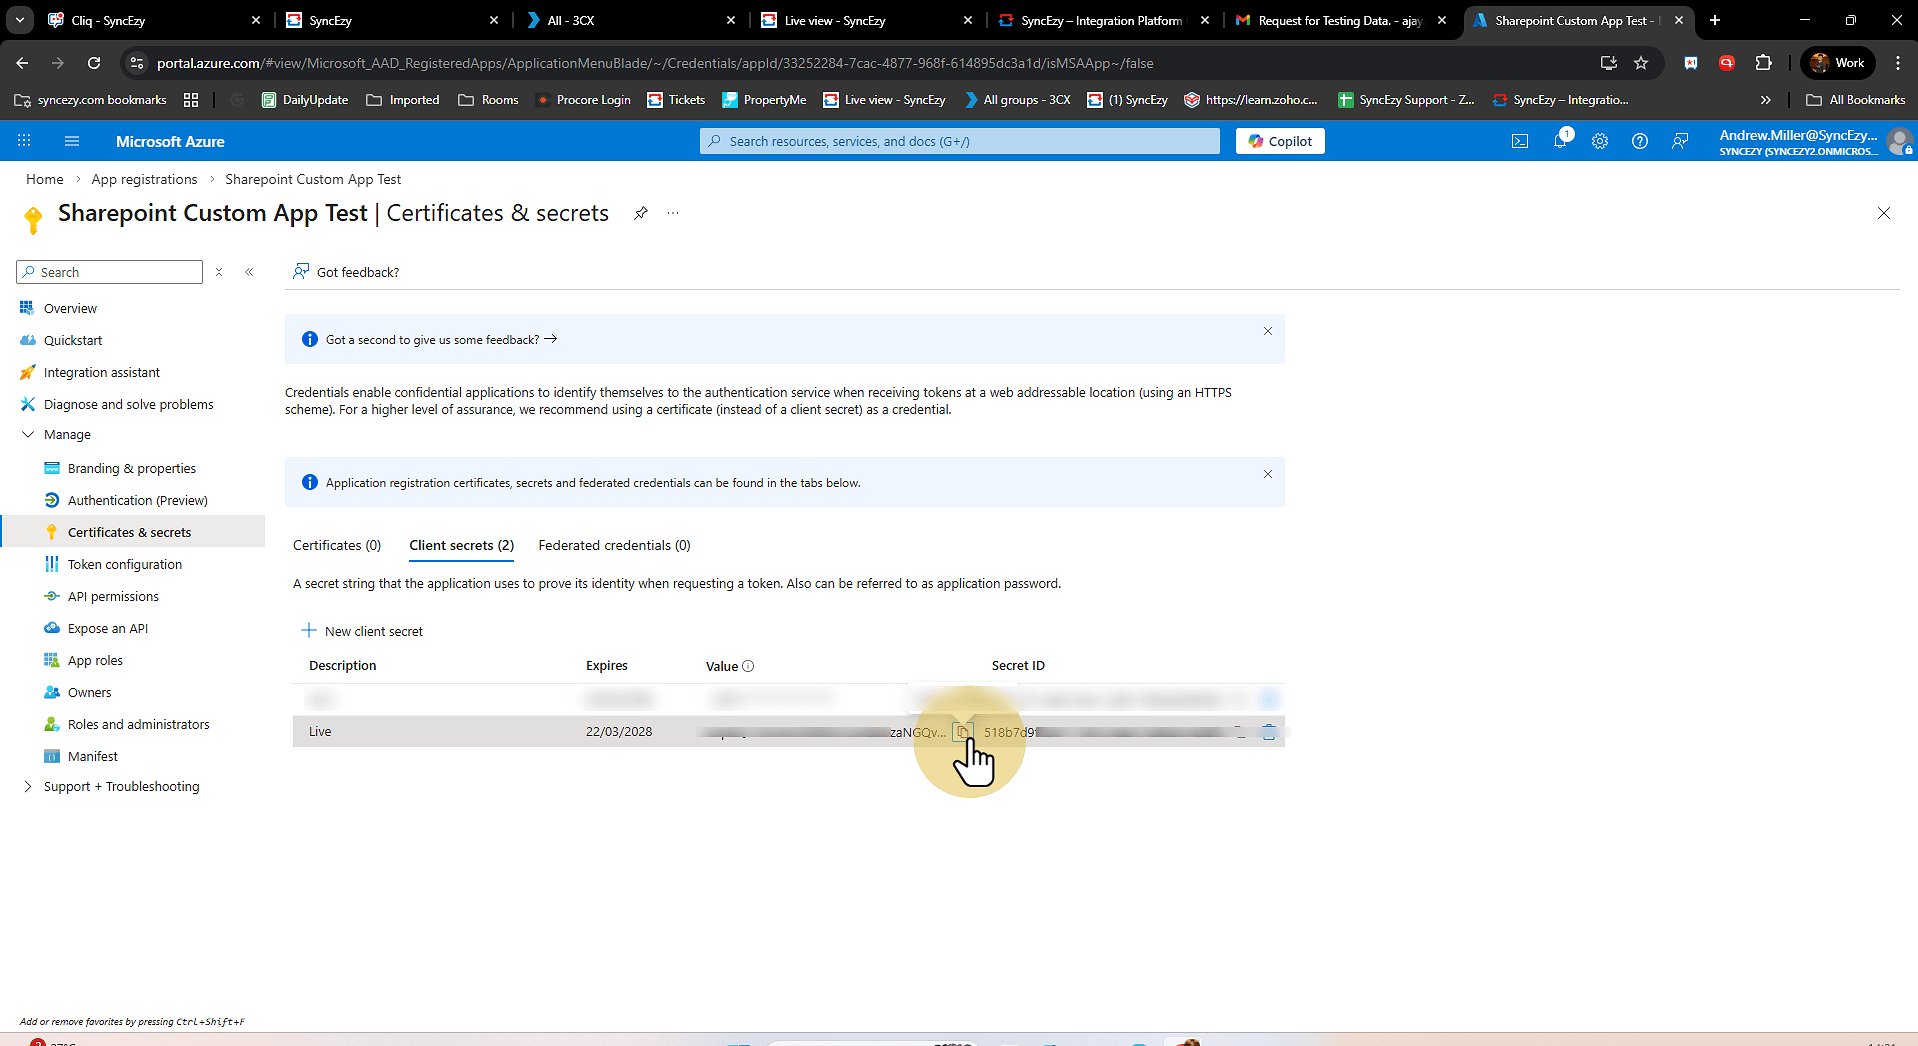1918x1046 pixels.
Task: Expand Support + Troubleshooting section
Action: coord(28,787)
